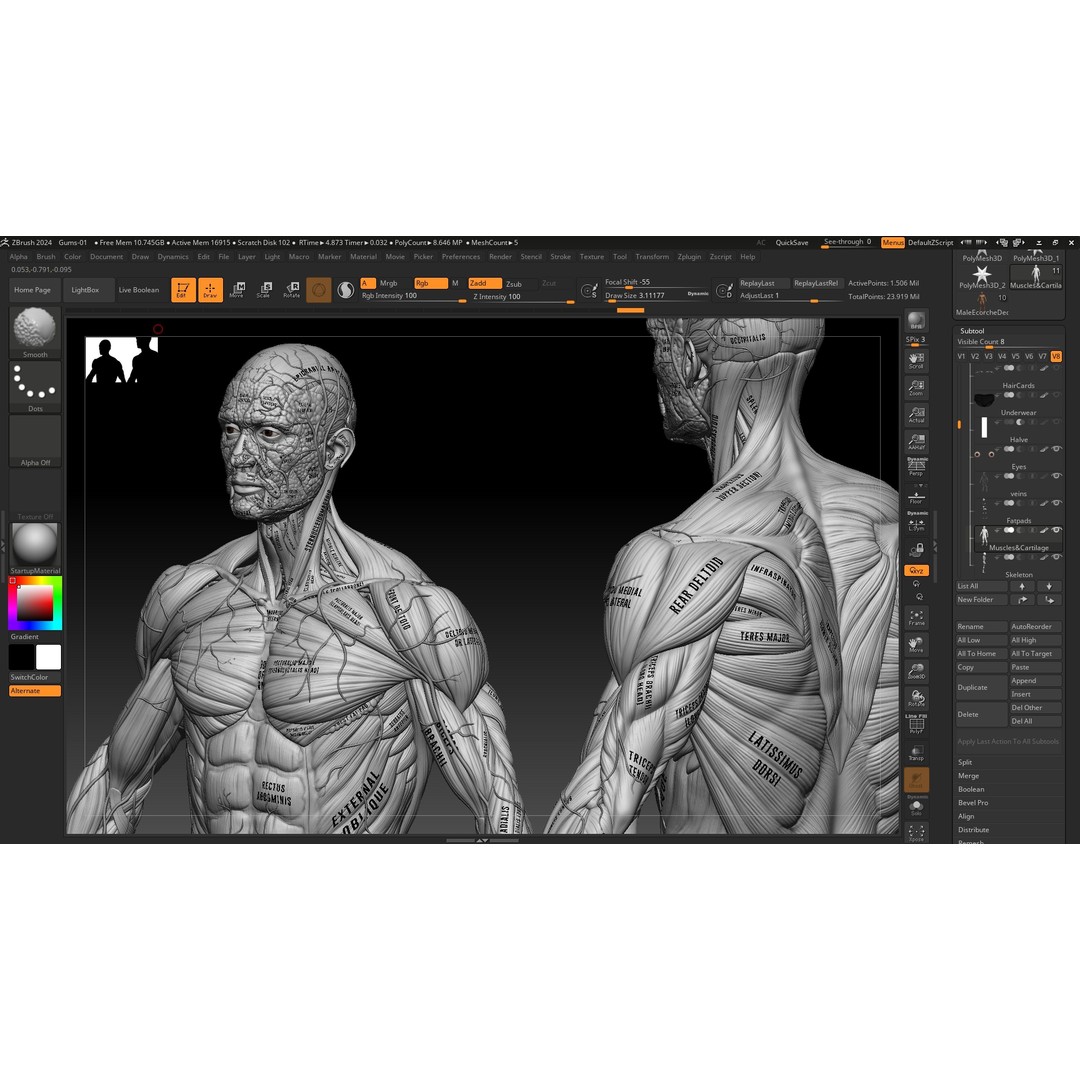1080x1080 pixels.
Task: Toggle the Floor grid
Action: pos(916,497)
